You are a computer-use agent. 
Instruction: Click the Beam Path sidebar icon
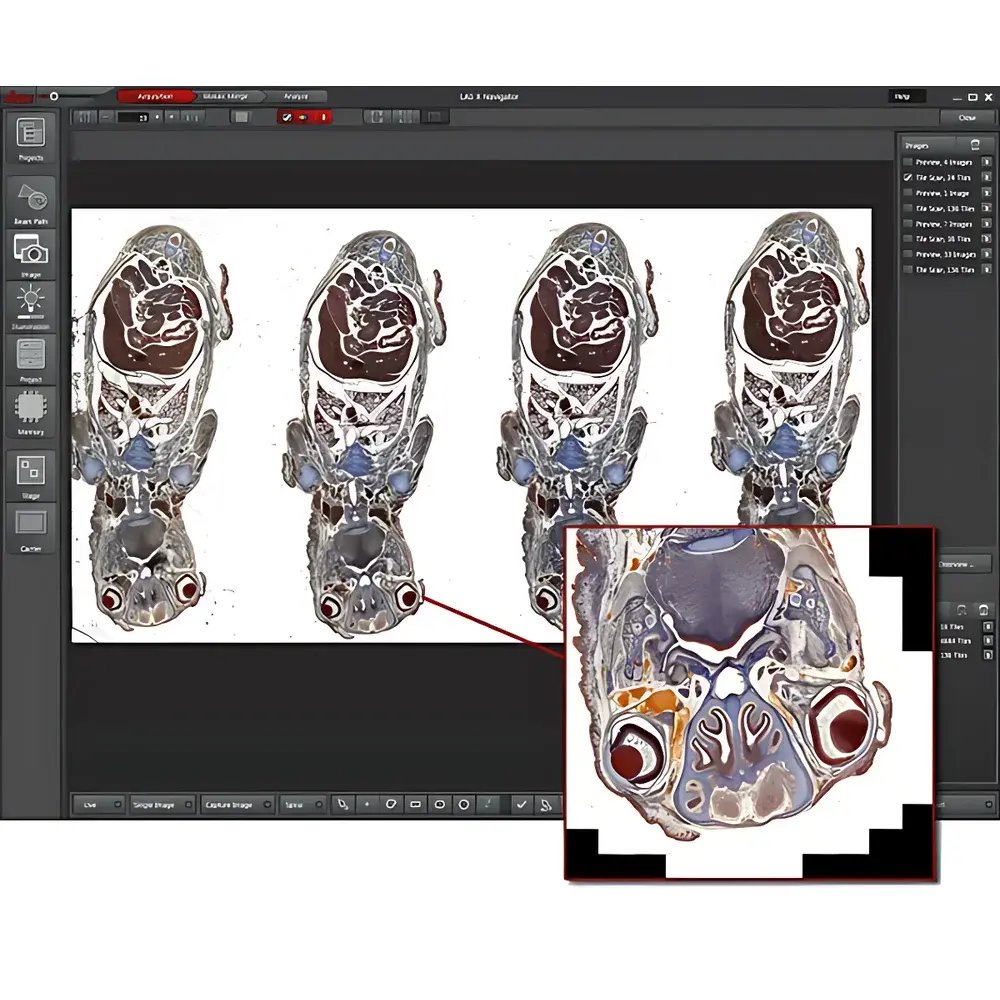(x=31, y=195)
